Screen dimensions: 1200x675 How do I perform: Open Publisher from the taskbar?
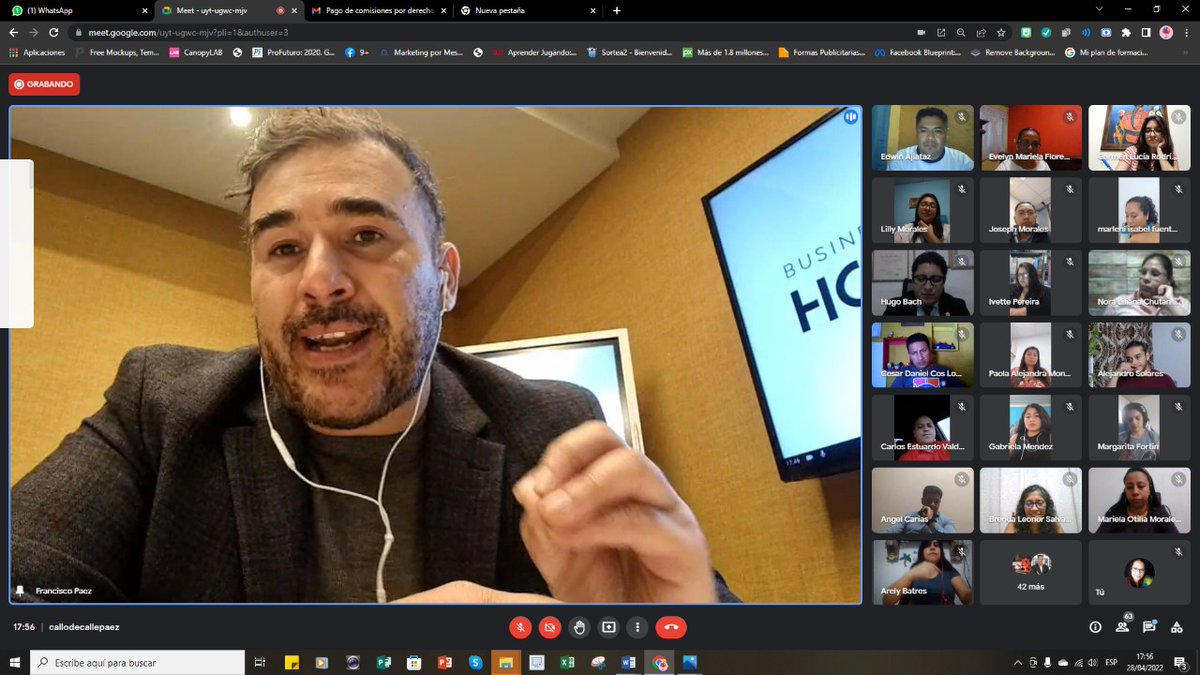[x=383, y=662]
